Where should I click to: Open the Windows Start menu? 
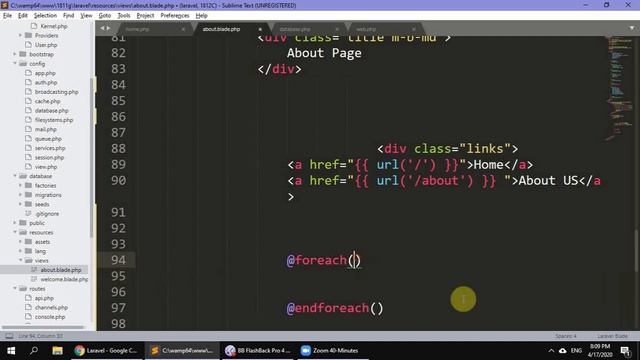(x=11, y=351)
